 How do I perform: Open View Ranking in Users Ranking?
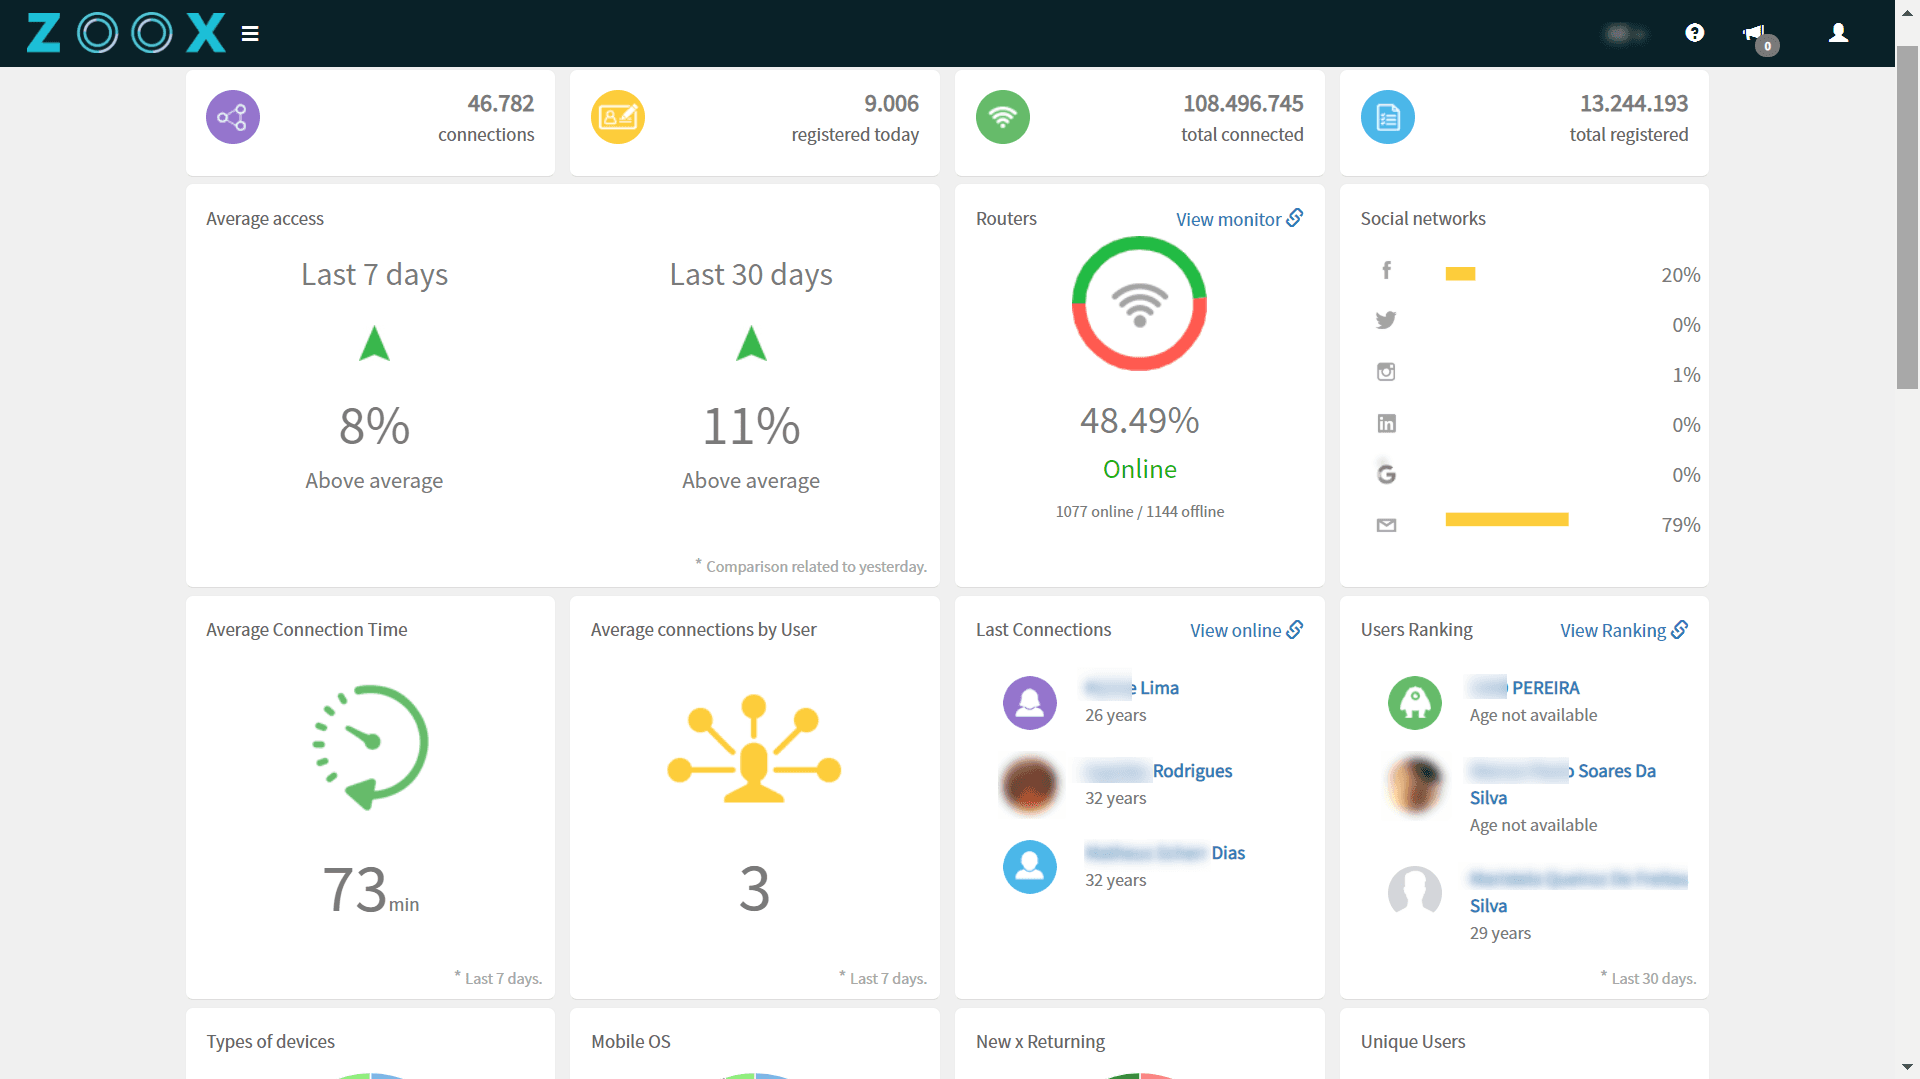(1622, 630)
